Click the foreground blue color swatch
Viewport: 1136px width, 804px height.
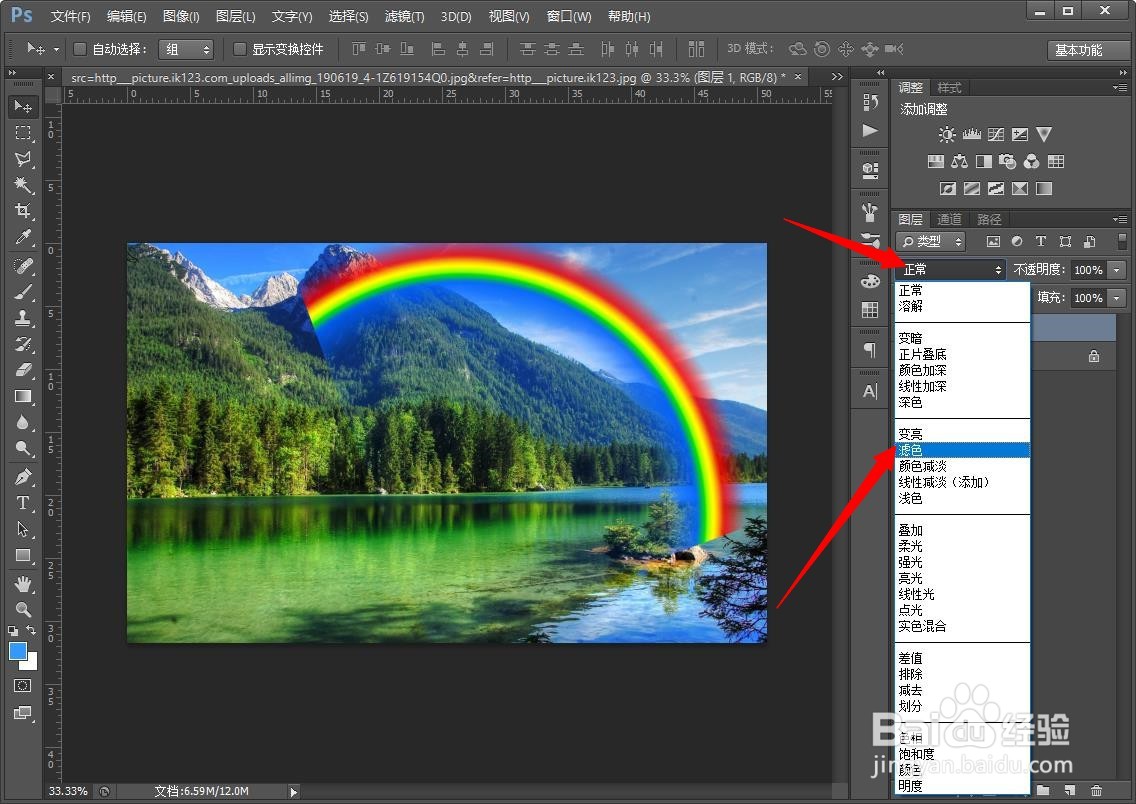(x=17, y=651)
